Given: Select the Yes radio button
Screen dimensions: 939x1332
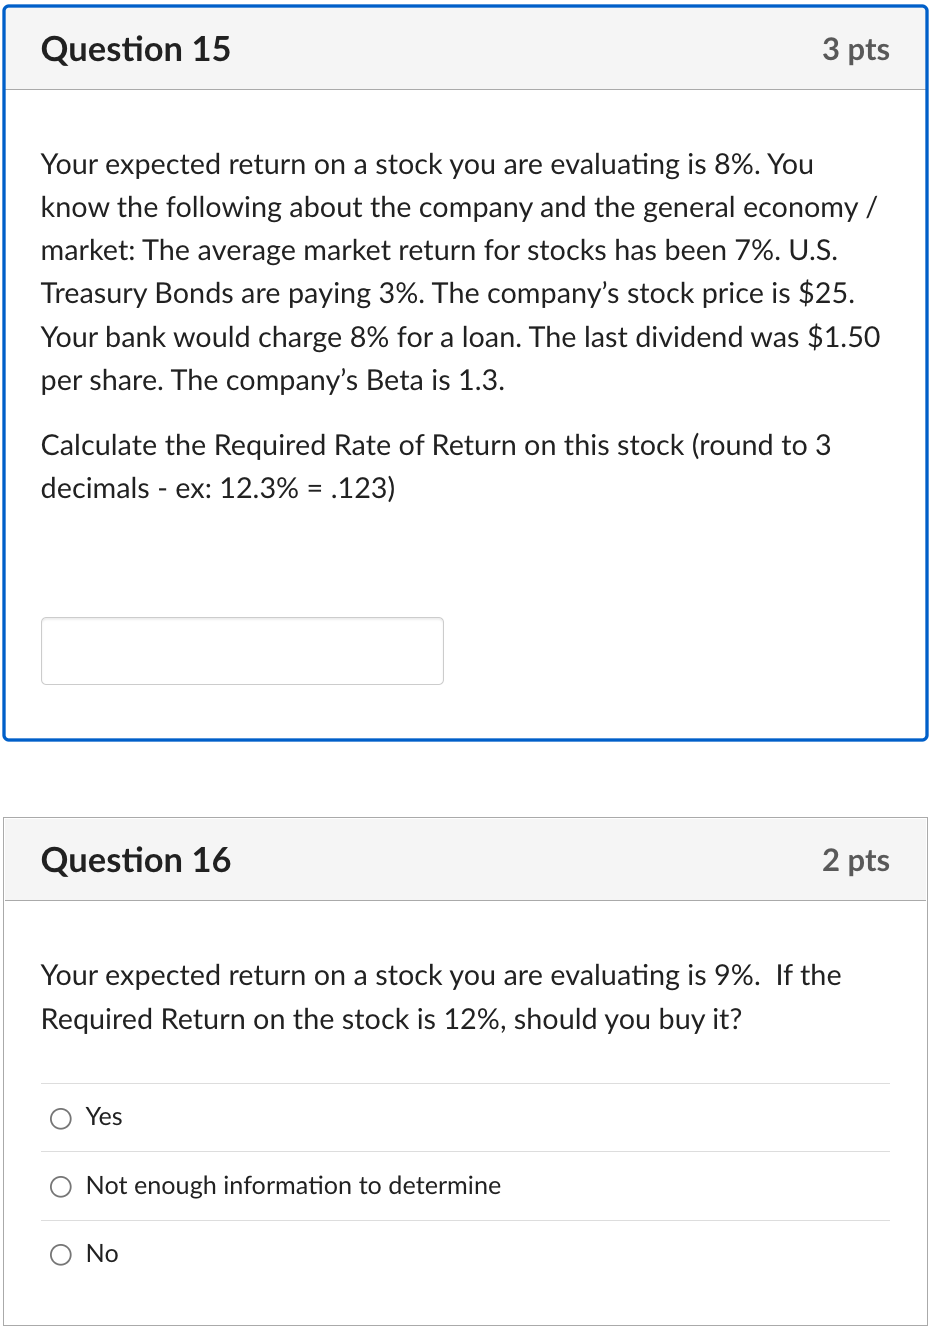Looking at the screenshot, I should pyautogui.click(x=61, y=1118).
